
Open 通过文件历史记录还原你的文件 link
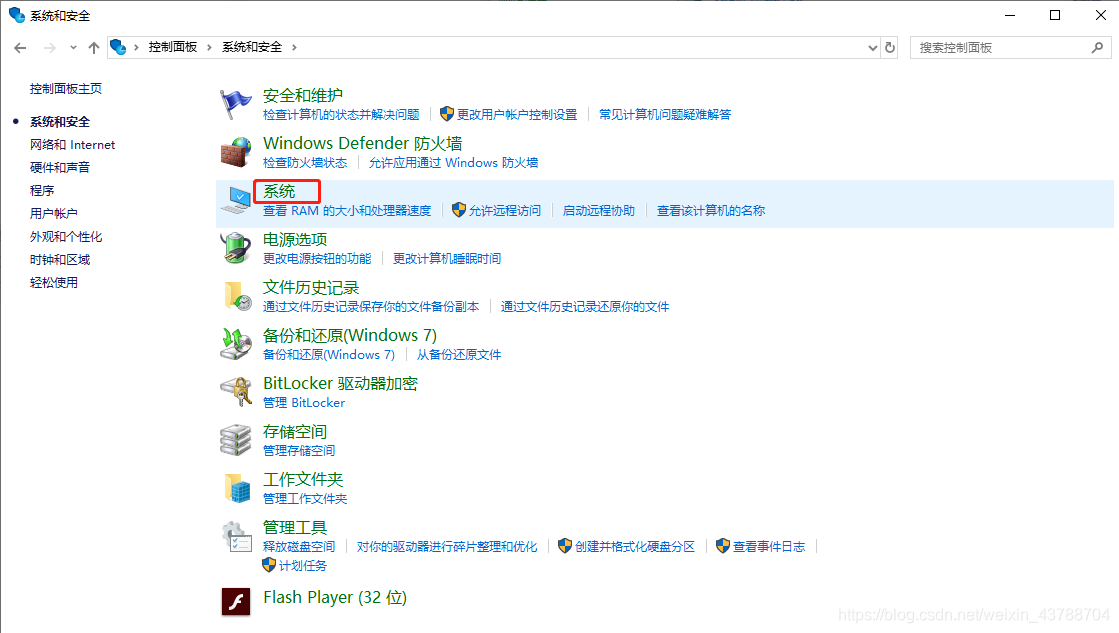click(584, 307)
